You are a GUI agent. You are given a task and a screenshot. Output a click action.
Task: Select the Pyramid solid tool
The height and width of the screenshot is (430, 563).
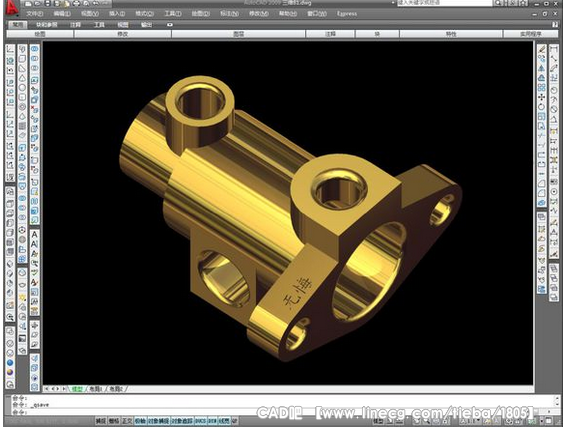pyautogui.click(x=22, y=117)
